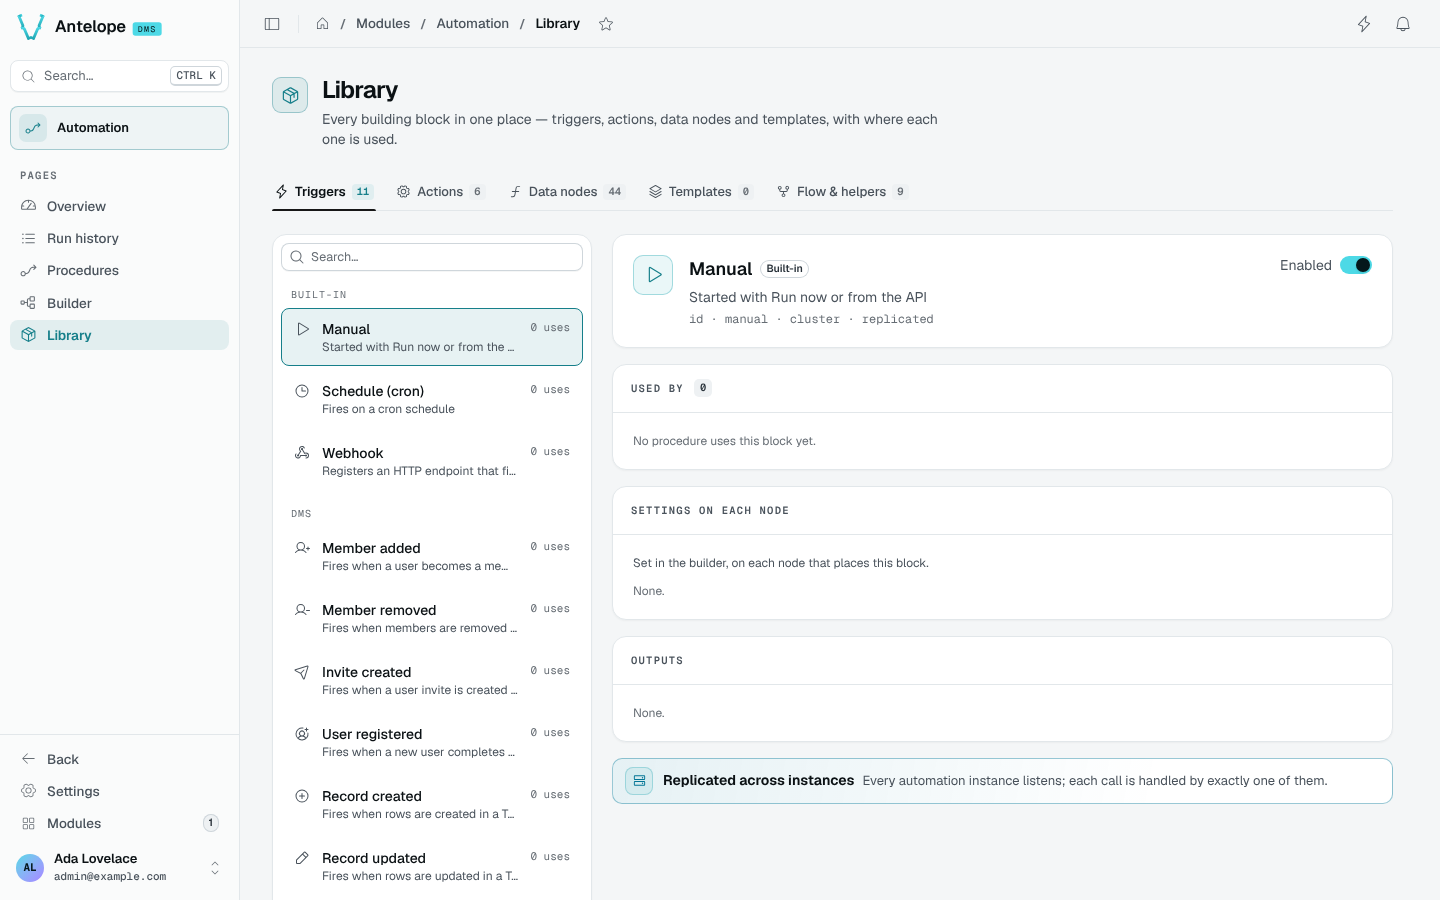Click the Automation breadcrumb link

click(x=472, y=24)
